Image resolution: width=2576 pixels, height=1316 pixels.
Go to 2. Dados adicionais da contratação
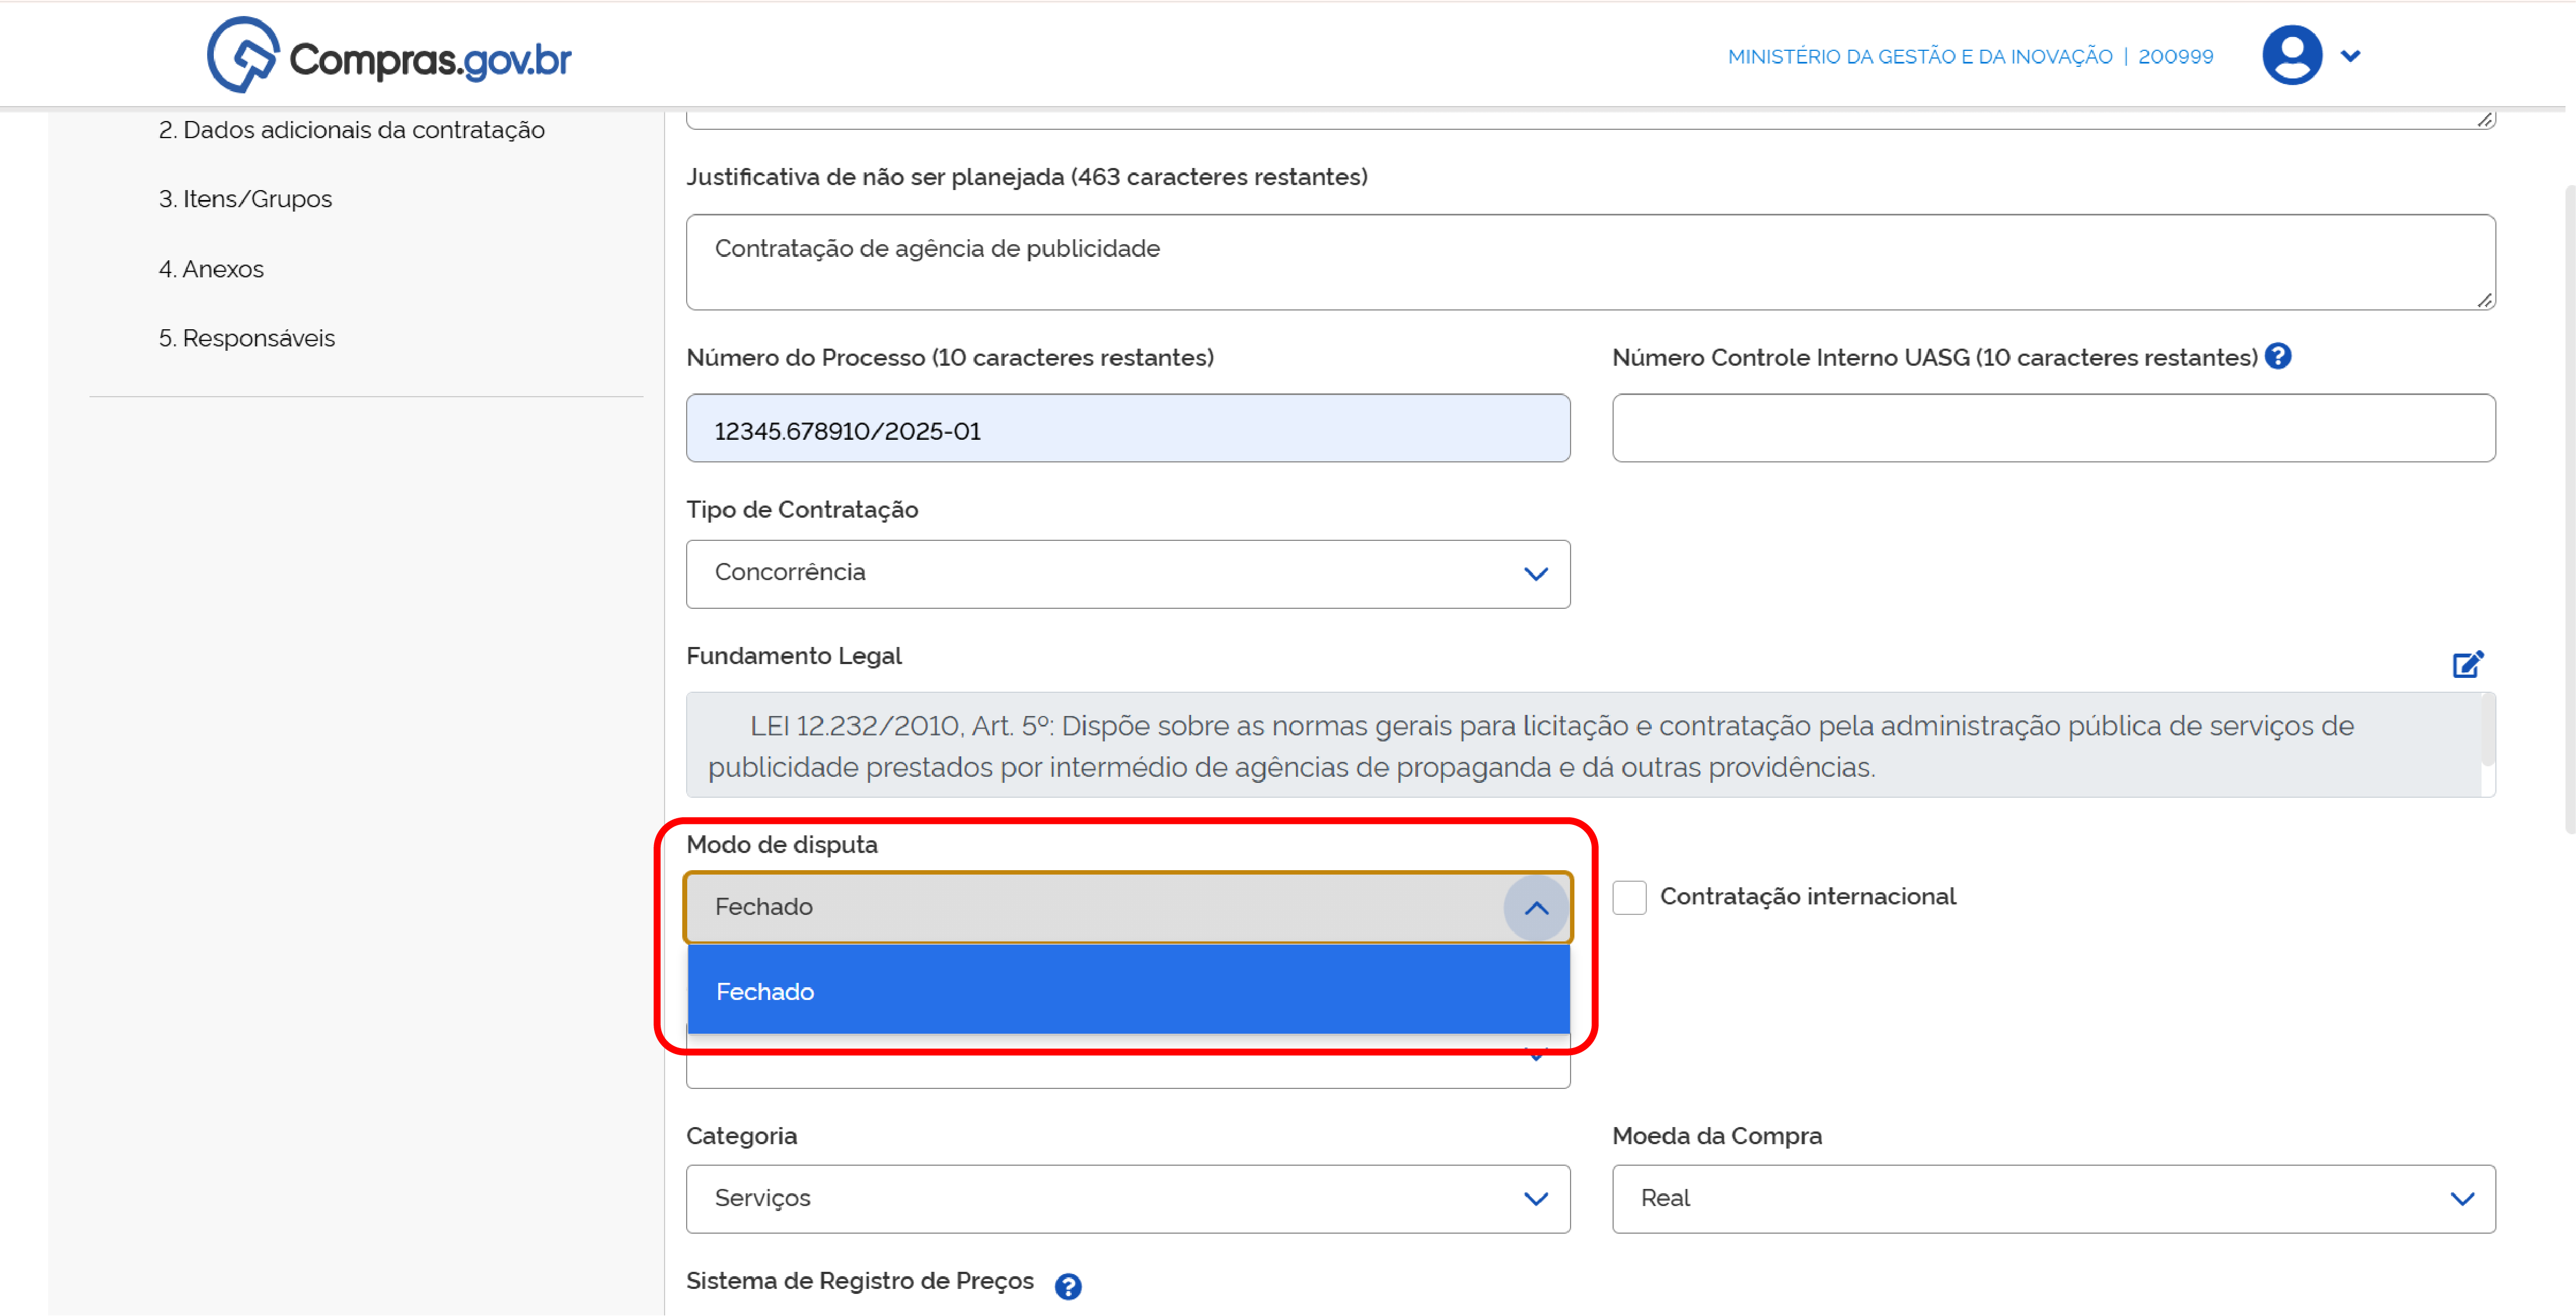pos(352,130)
